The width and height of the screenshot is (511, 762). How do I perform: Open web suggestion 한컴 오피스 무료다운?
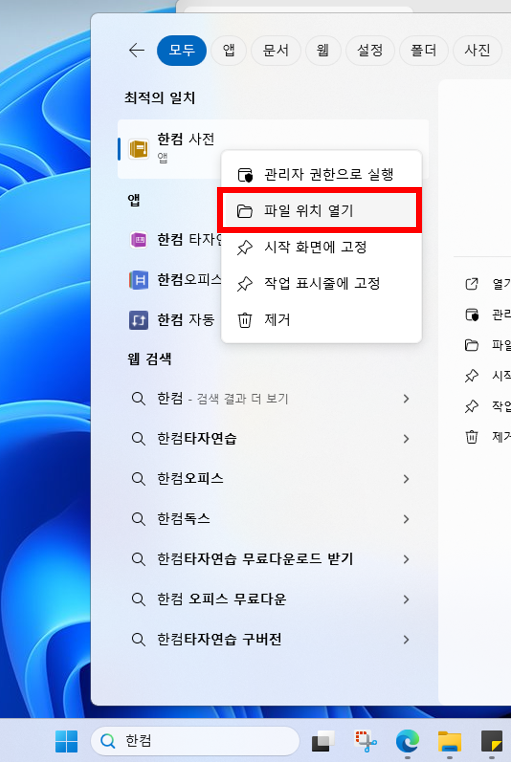[x=273, y=599]
